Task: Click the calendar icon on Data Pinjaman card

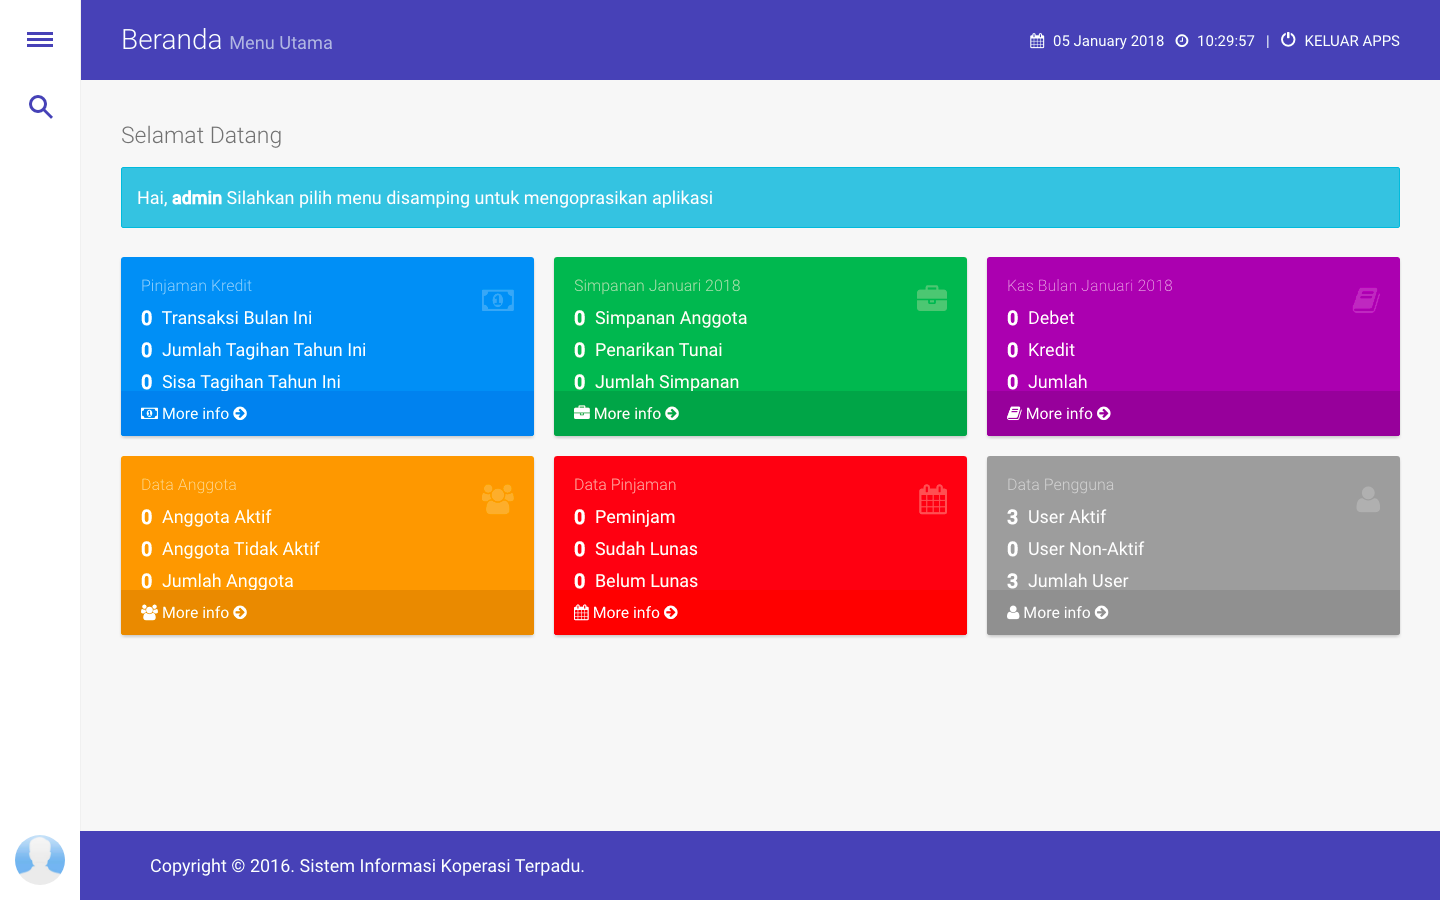Action: [932, 497]
